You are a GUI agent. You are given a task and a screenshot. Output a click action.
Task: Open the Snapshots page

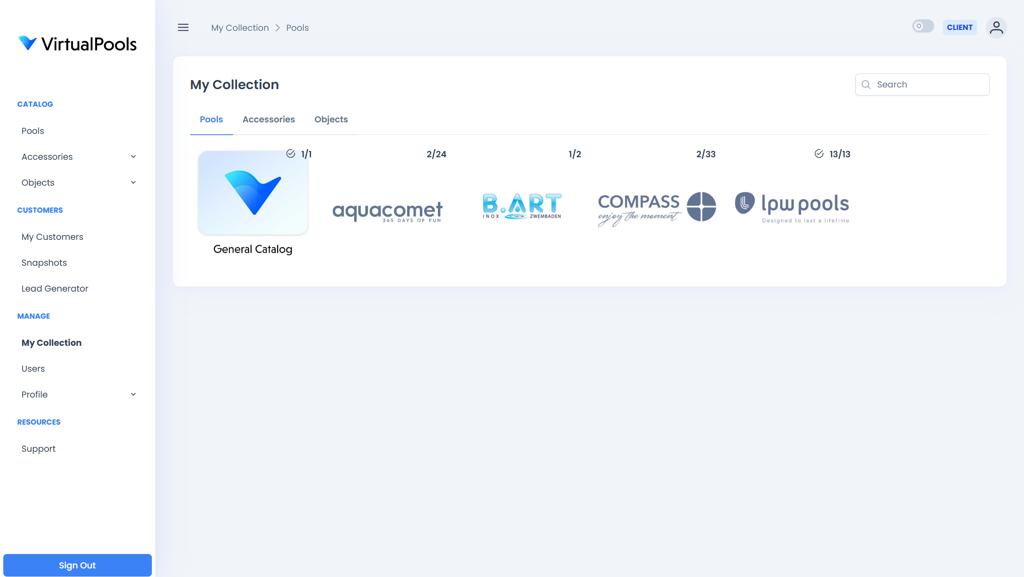(x=44, y=263)
